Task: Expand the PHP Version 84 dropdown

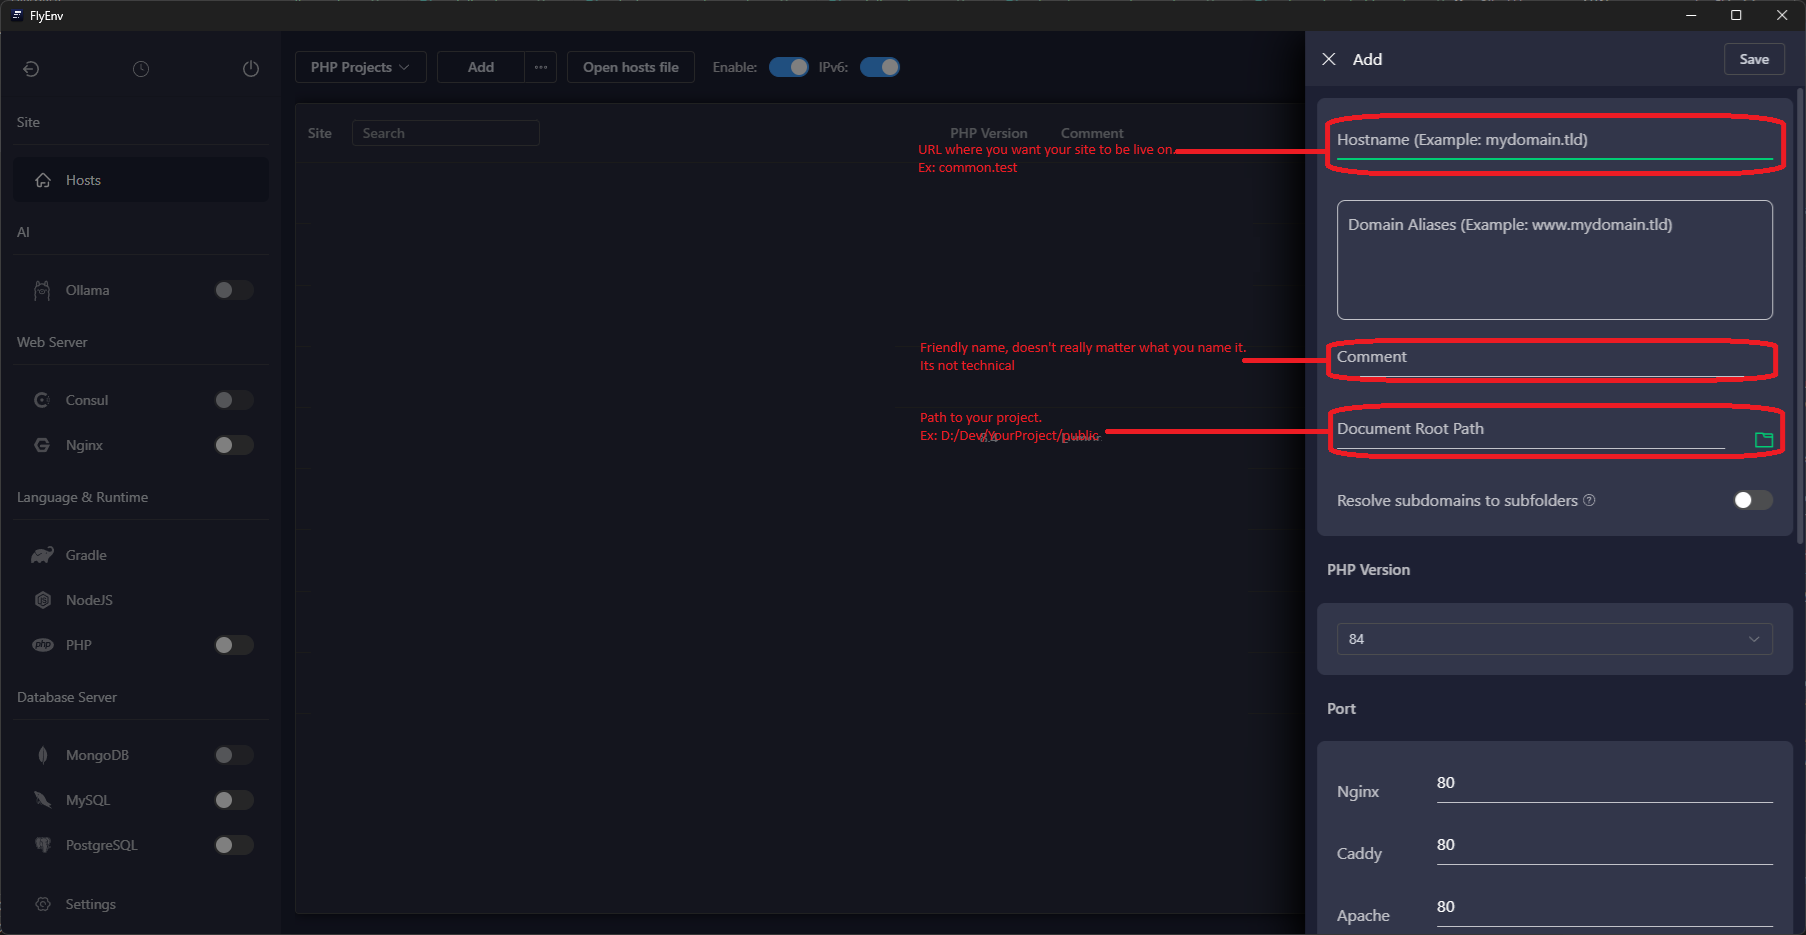Action: [1554, 639]
